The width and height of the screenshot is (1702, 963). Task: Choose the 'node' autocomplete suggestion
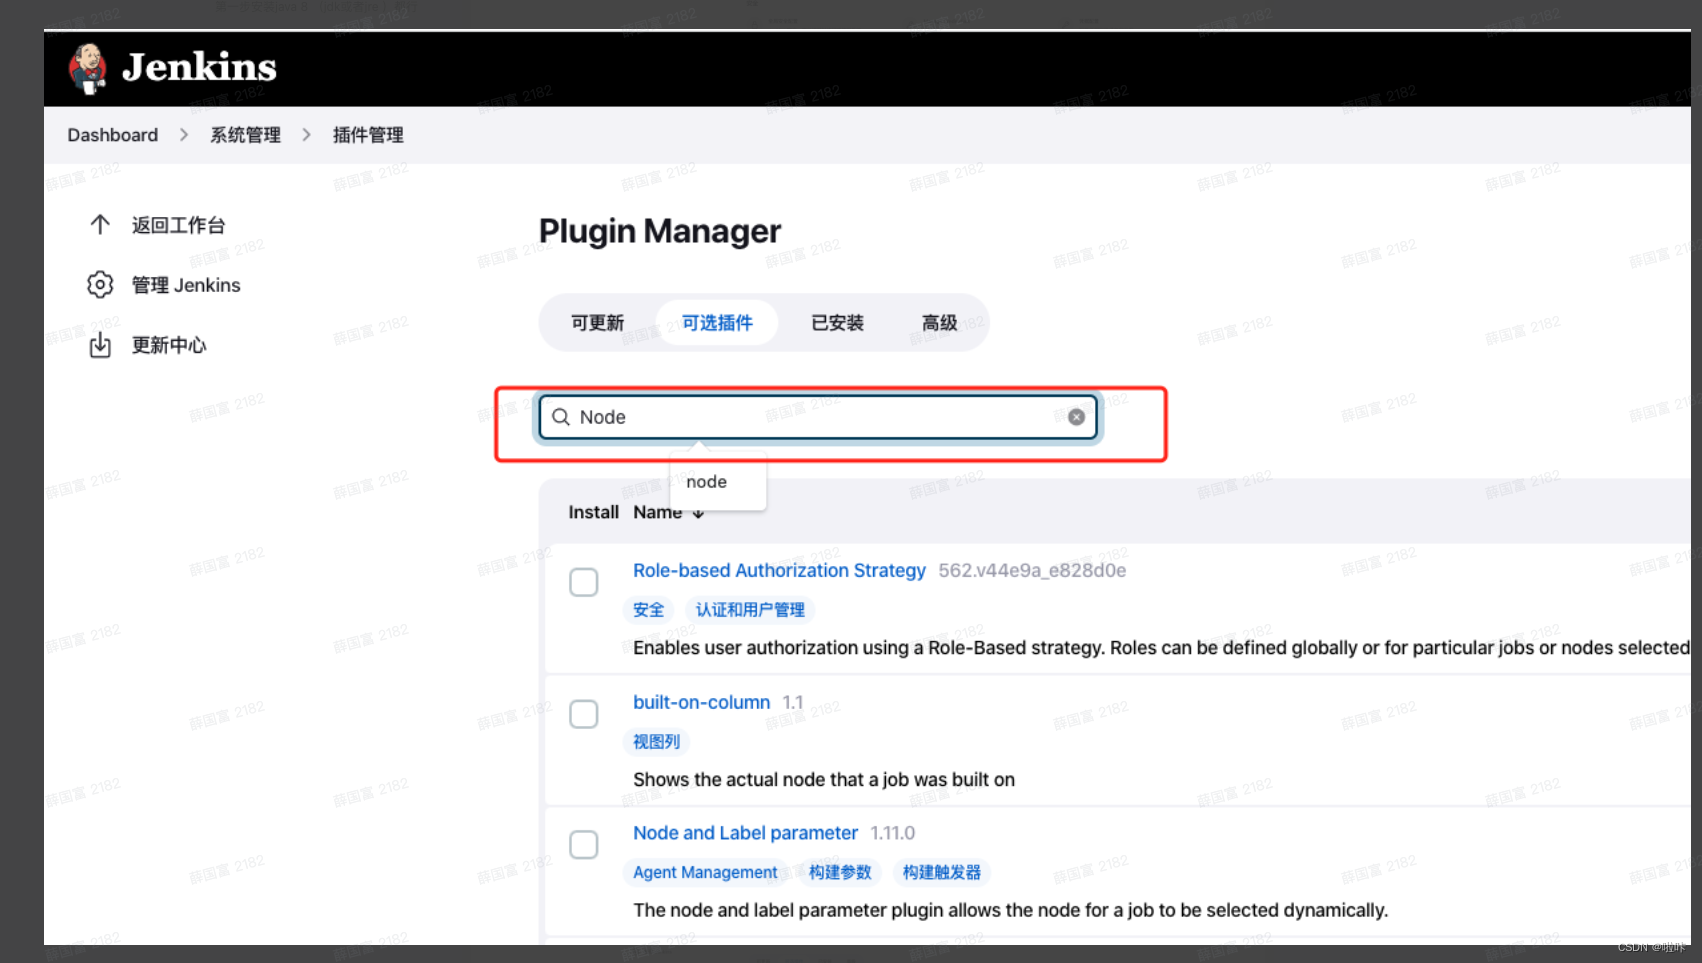(707, 482)
